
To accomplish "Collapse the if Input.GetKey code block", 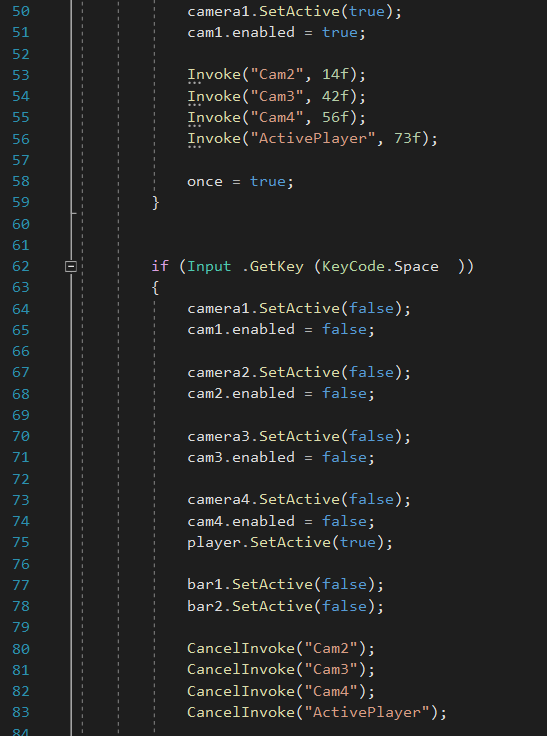I will [70, 267].
